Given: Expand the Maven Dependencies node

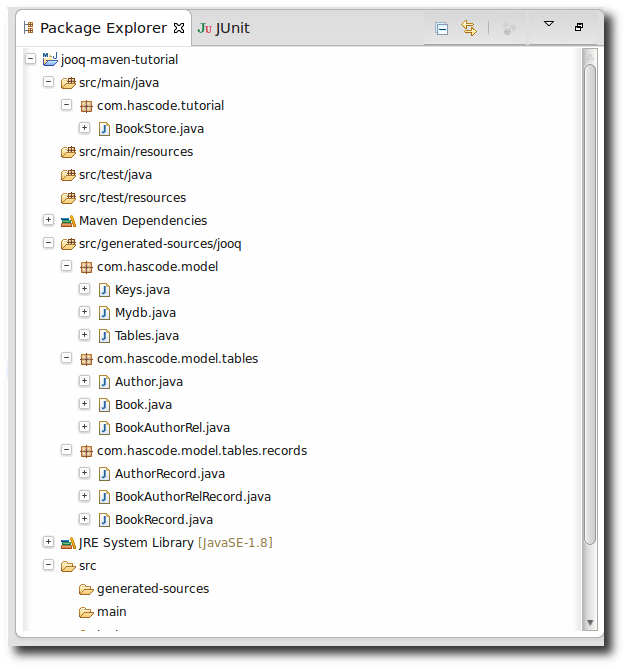Looking at the screenshot, I should [x=48, y=220].
